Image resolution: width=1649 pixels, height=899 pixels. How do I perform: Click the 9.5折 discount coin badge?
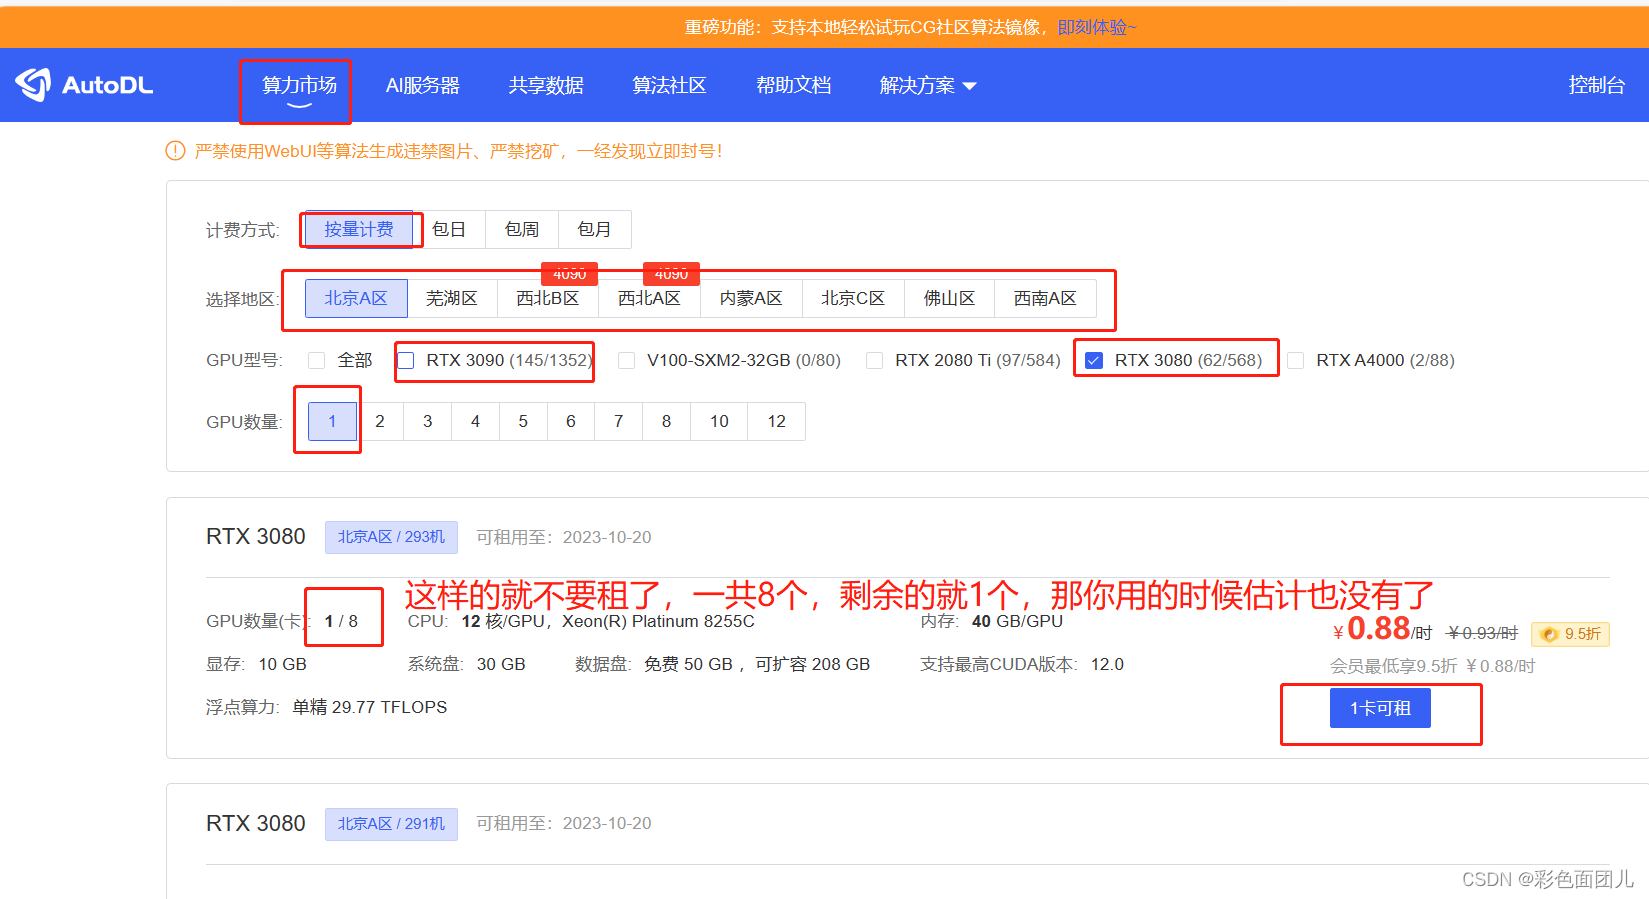coord(1570,634)
